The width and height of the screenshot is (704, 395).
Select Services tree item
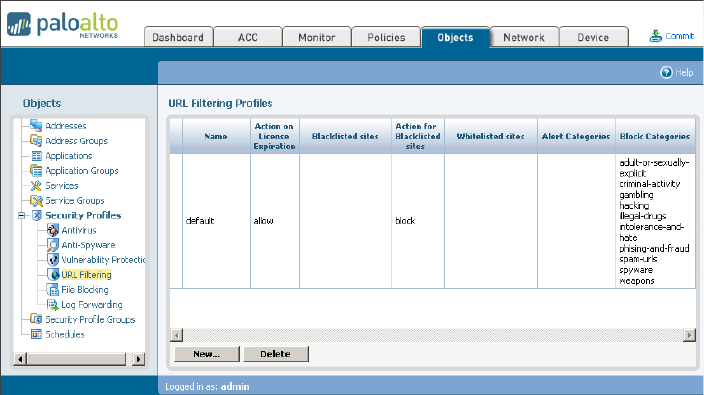point(62,186)
